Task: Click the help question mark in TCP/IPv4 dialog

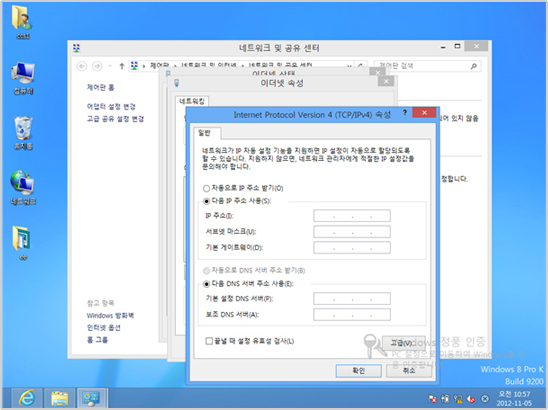Action: (x=405, y=113)
